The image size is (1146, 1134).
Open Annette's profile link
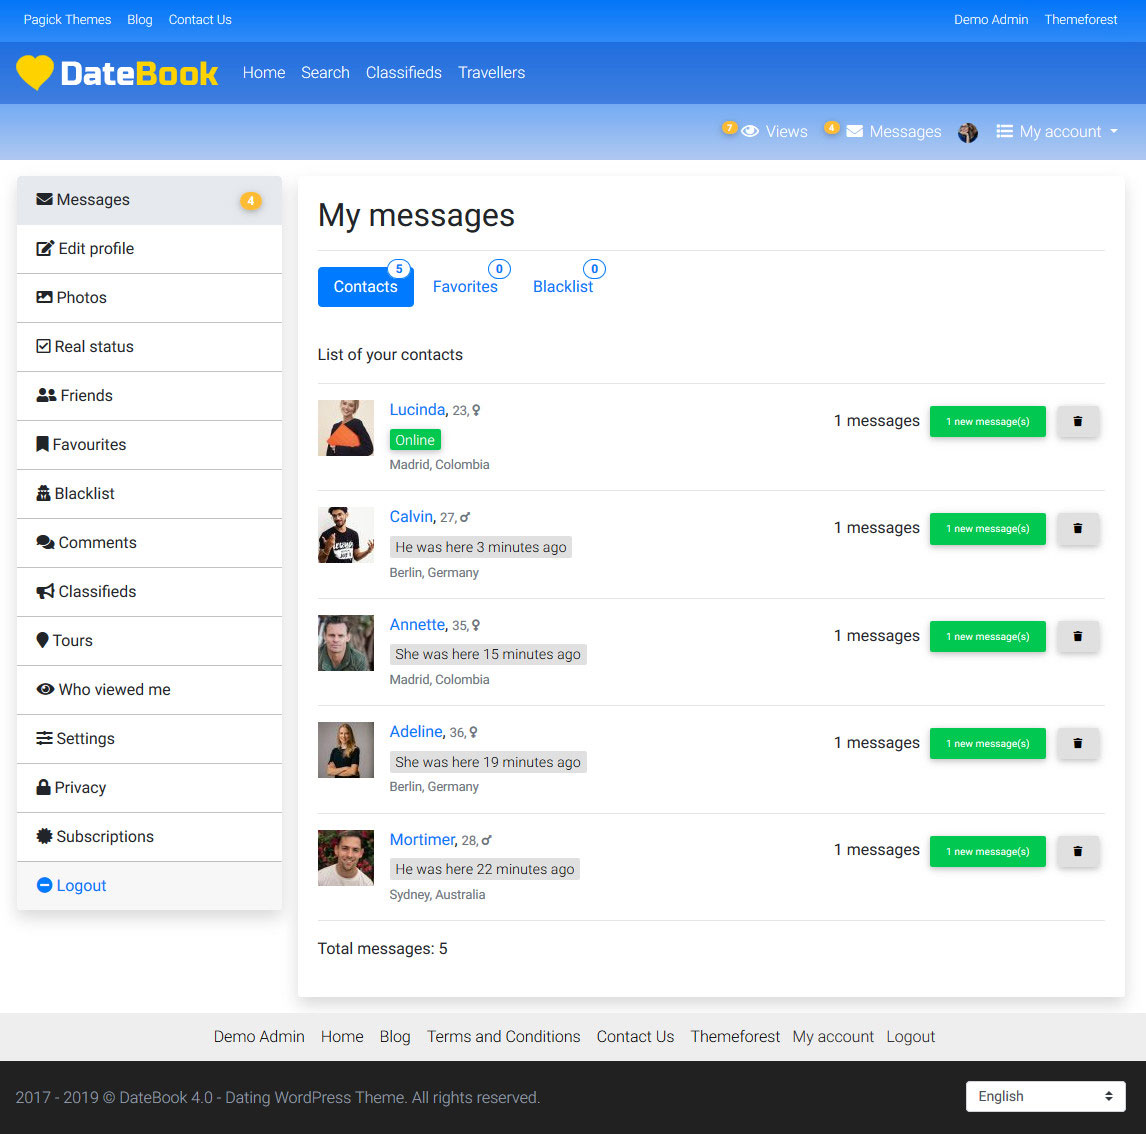coord(417,624)
